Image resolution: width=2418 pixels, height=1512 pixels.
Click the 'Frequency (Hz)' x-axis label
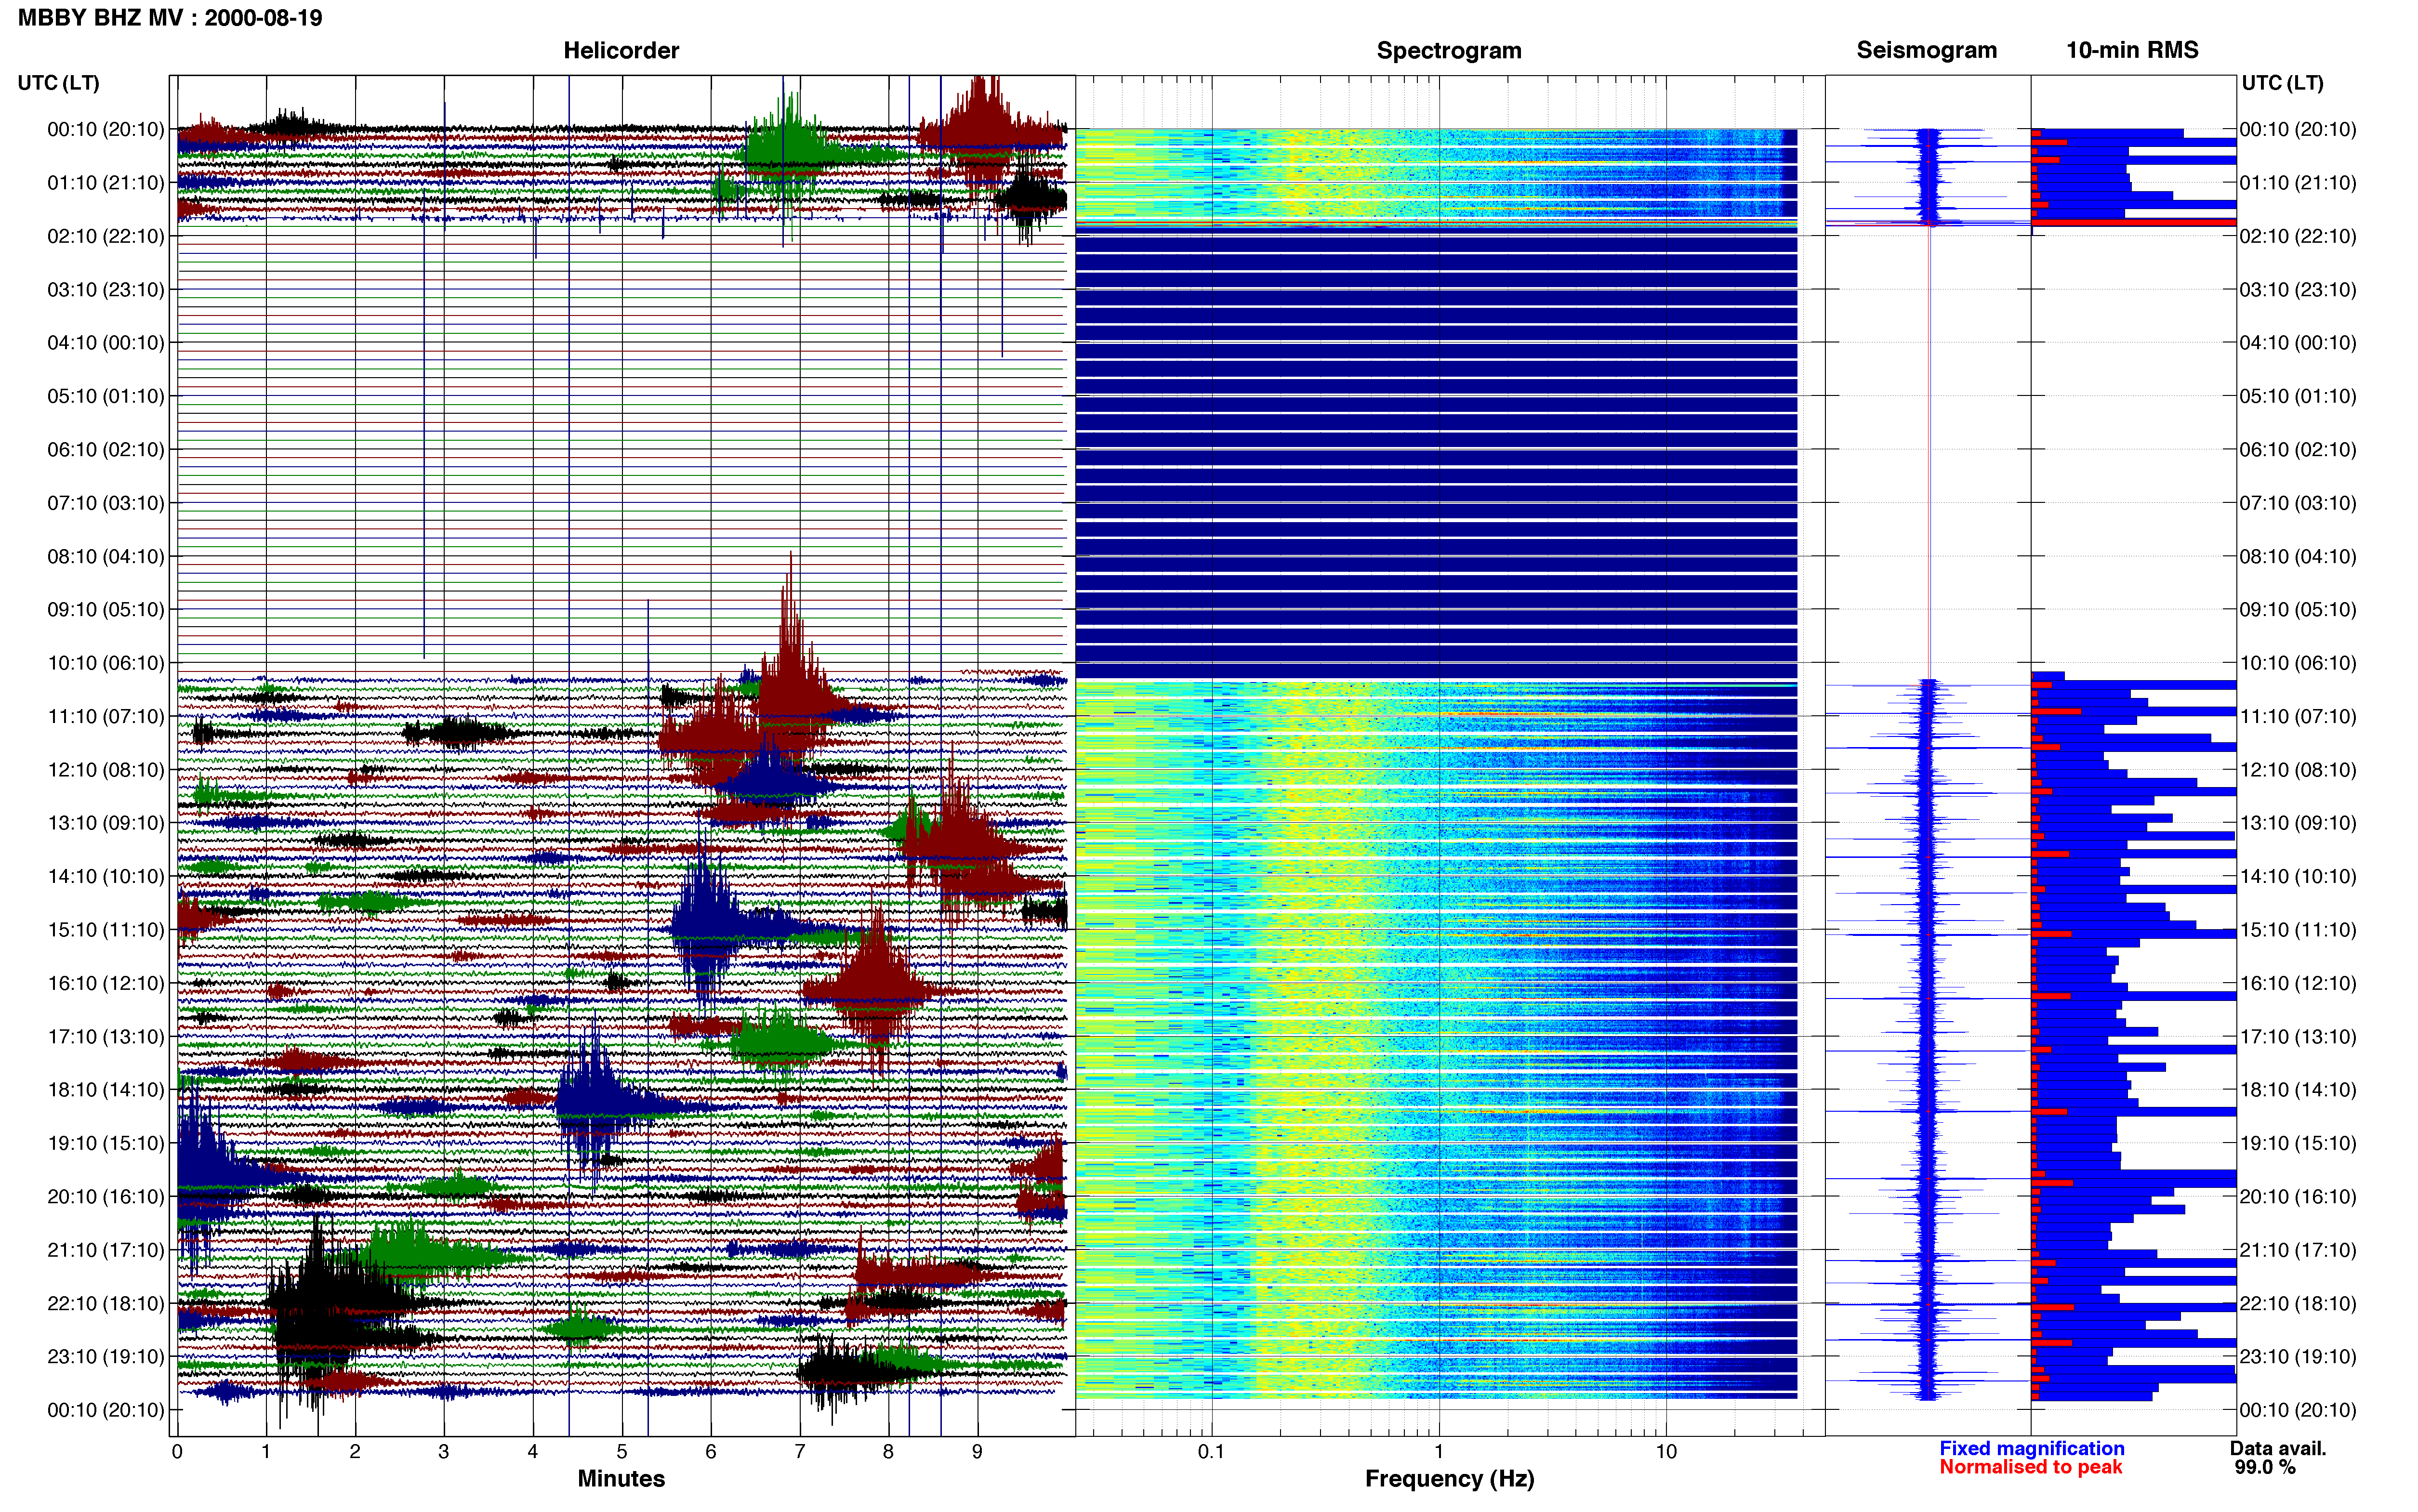[x=1449, y=1479]
